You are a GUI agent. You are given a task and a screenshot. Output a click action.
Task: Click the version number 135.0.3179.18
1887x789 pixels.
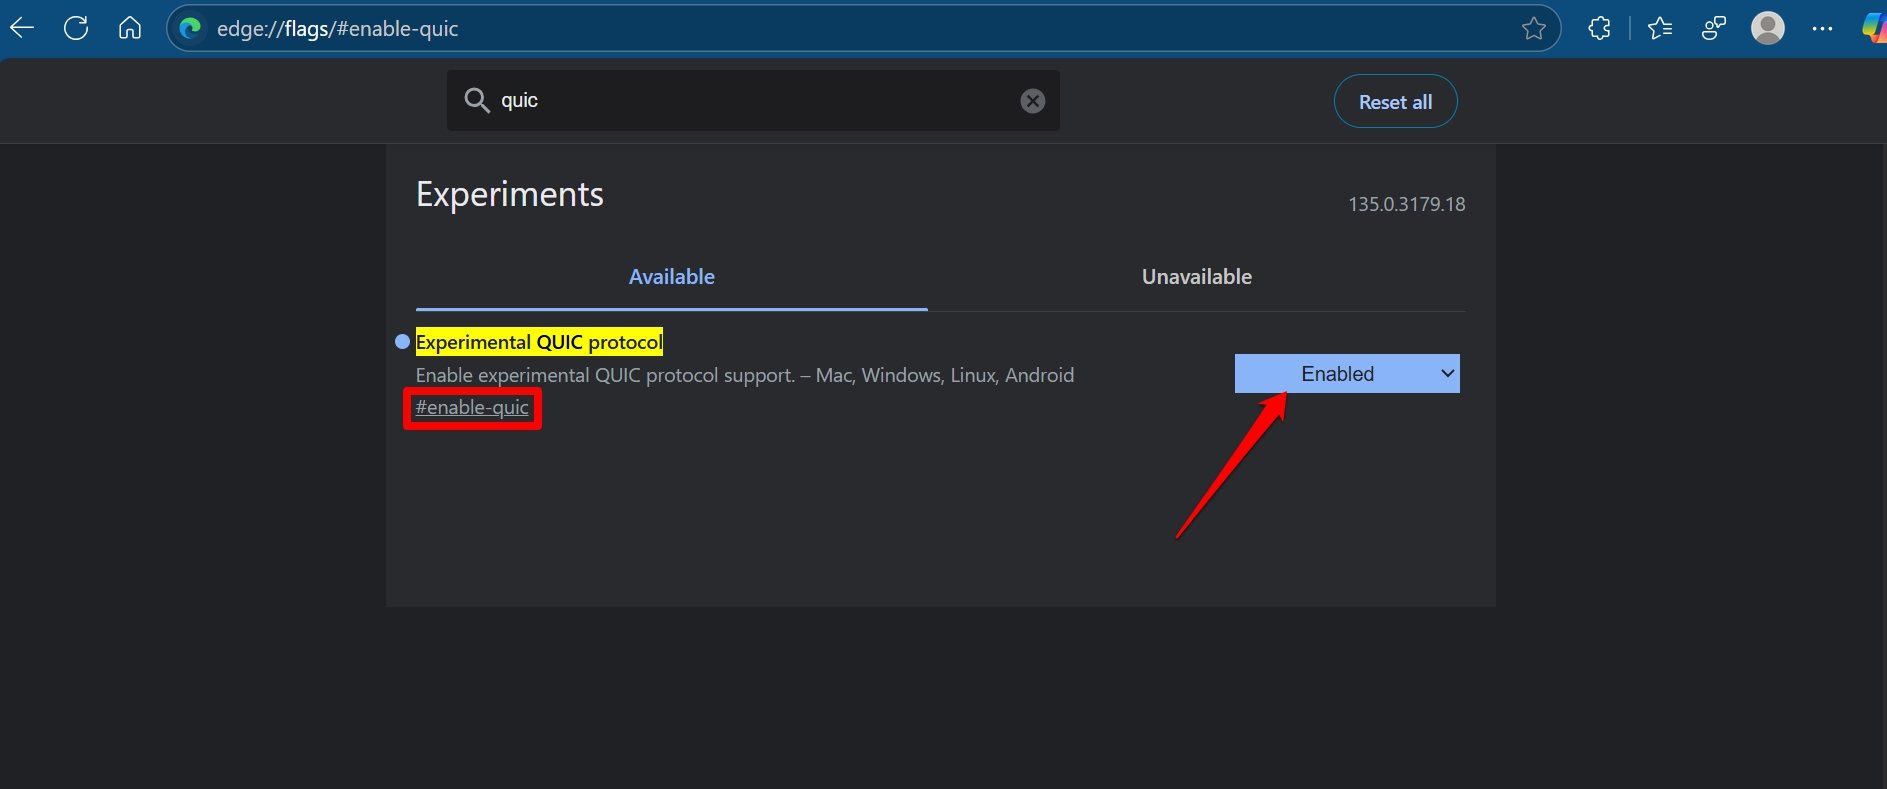pyautogui.click(x=1407, y=204)
